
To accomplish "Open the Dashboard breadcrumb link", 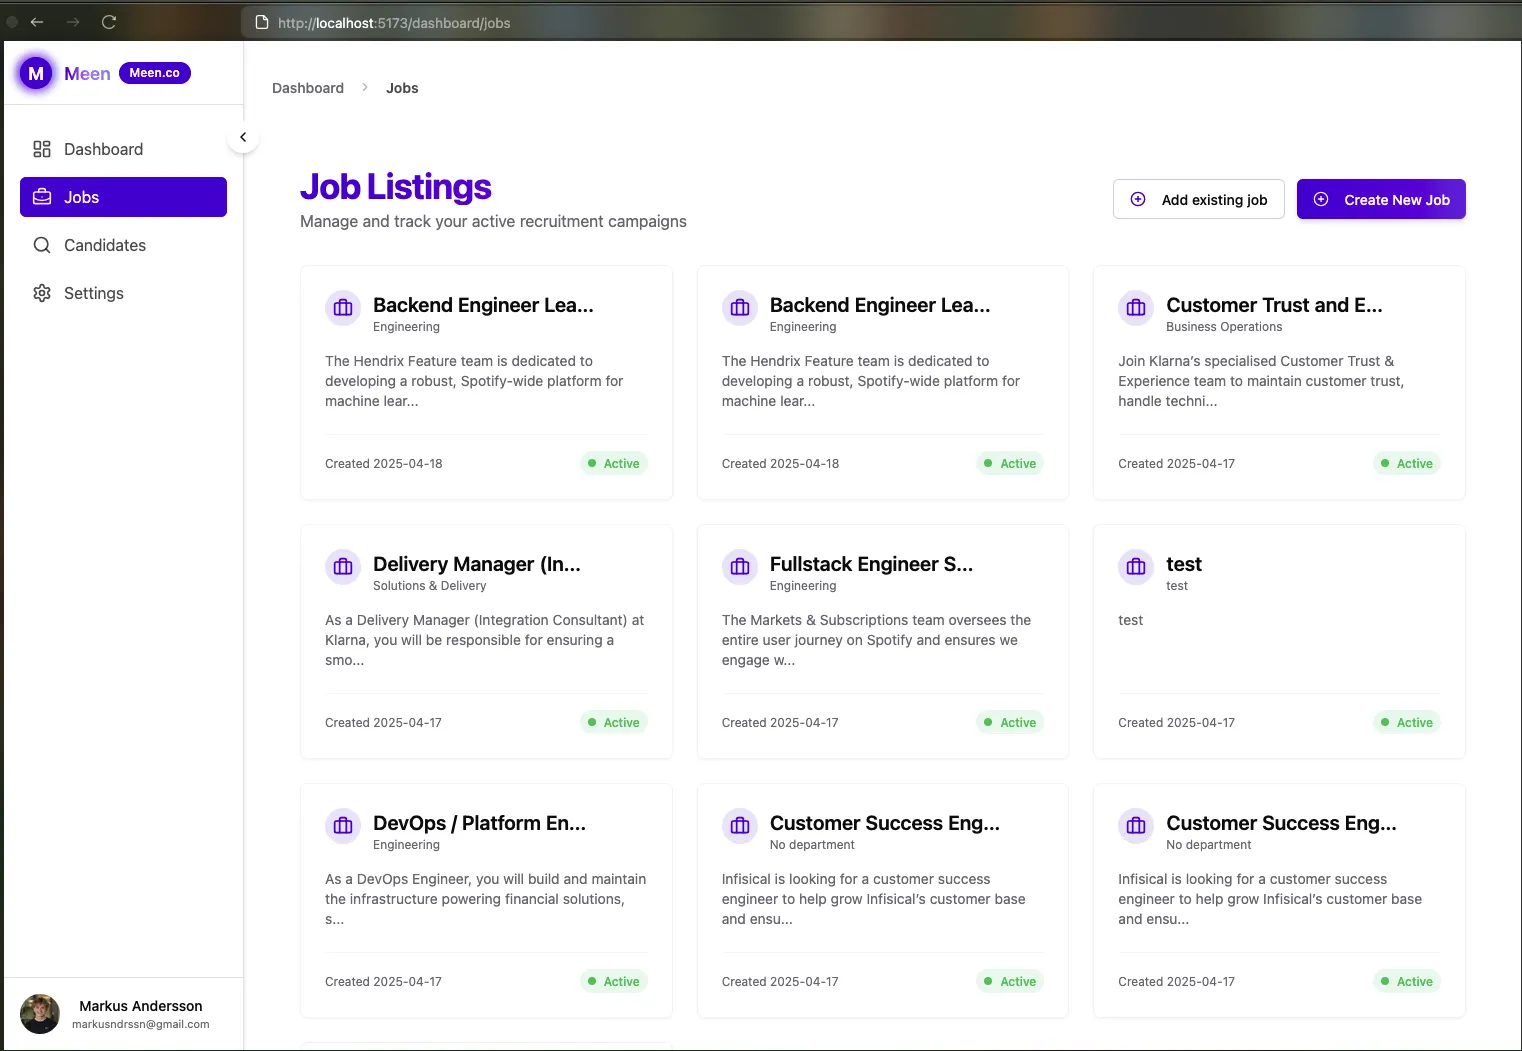I will [307, 88].
